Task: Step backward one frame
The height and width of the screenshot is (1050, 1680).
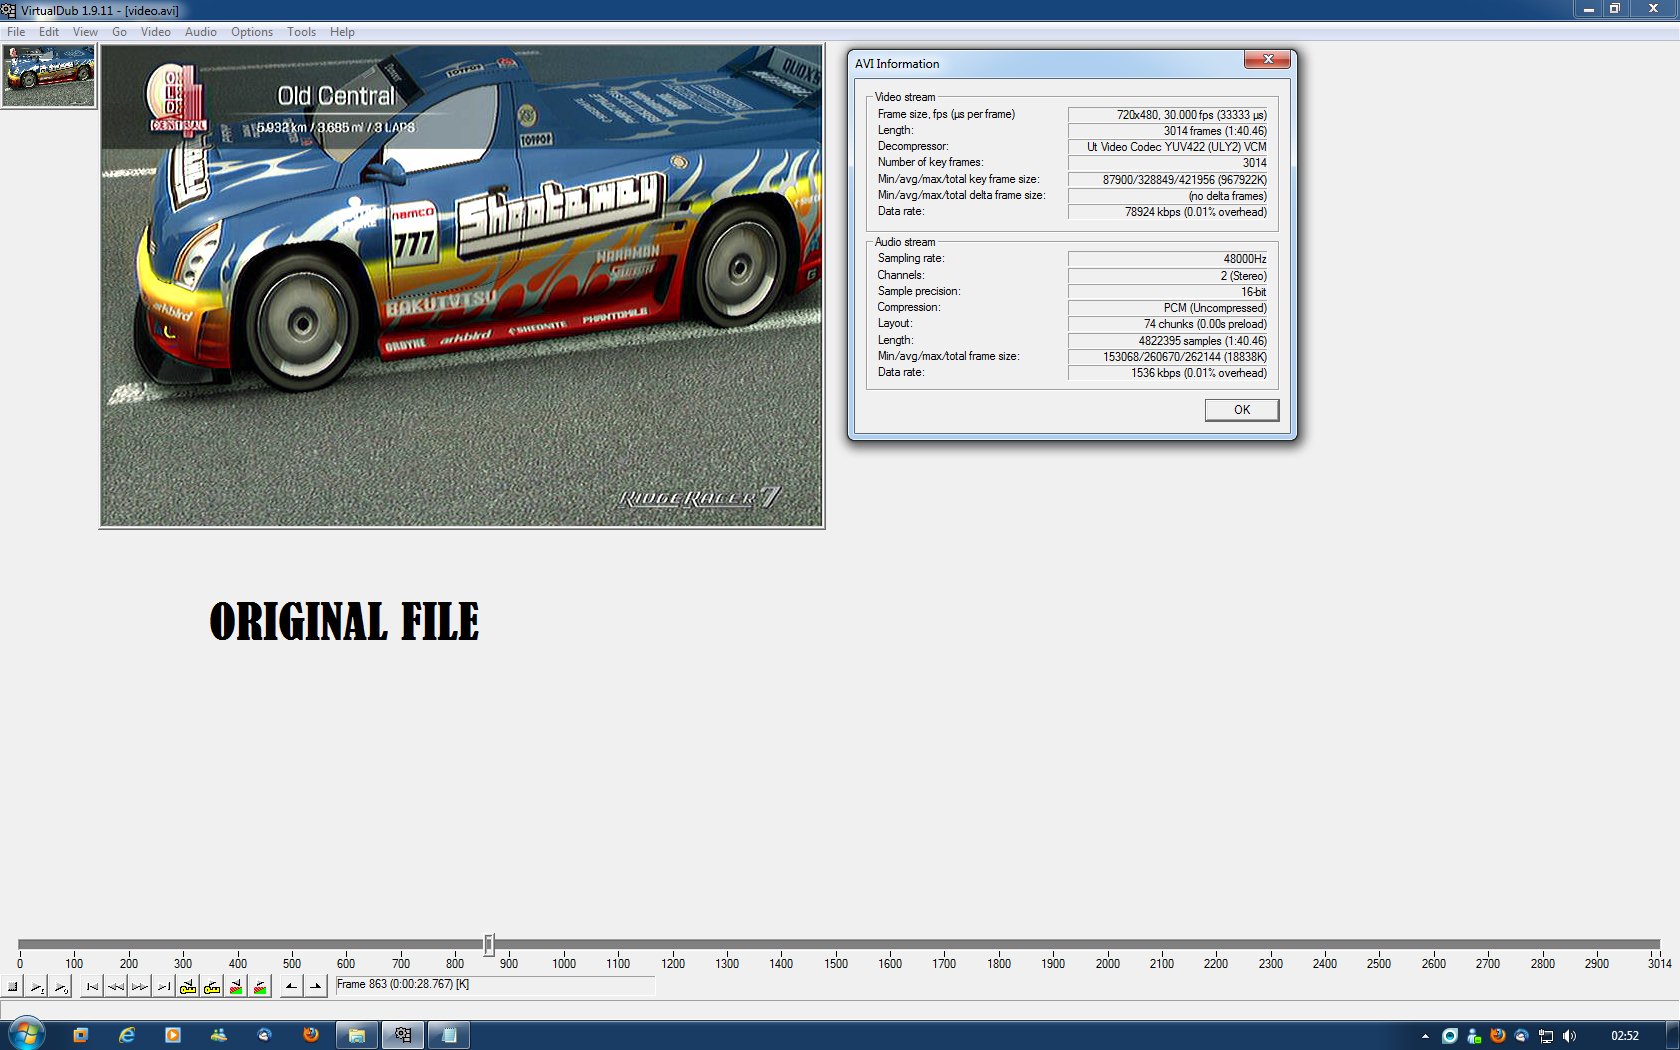Action: 116,987
